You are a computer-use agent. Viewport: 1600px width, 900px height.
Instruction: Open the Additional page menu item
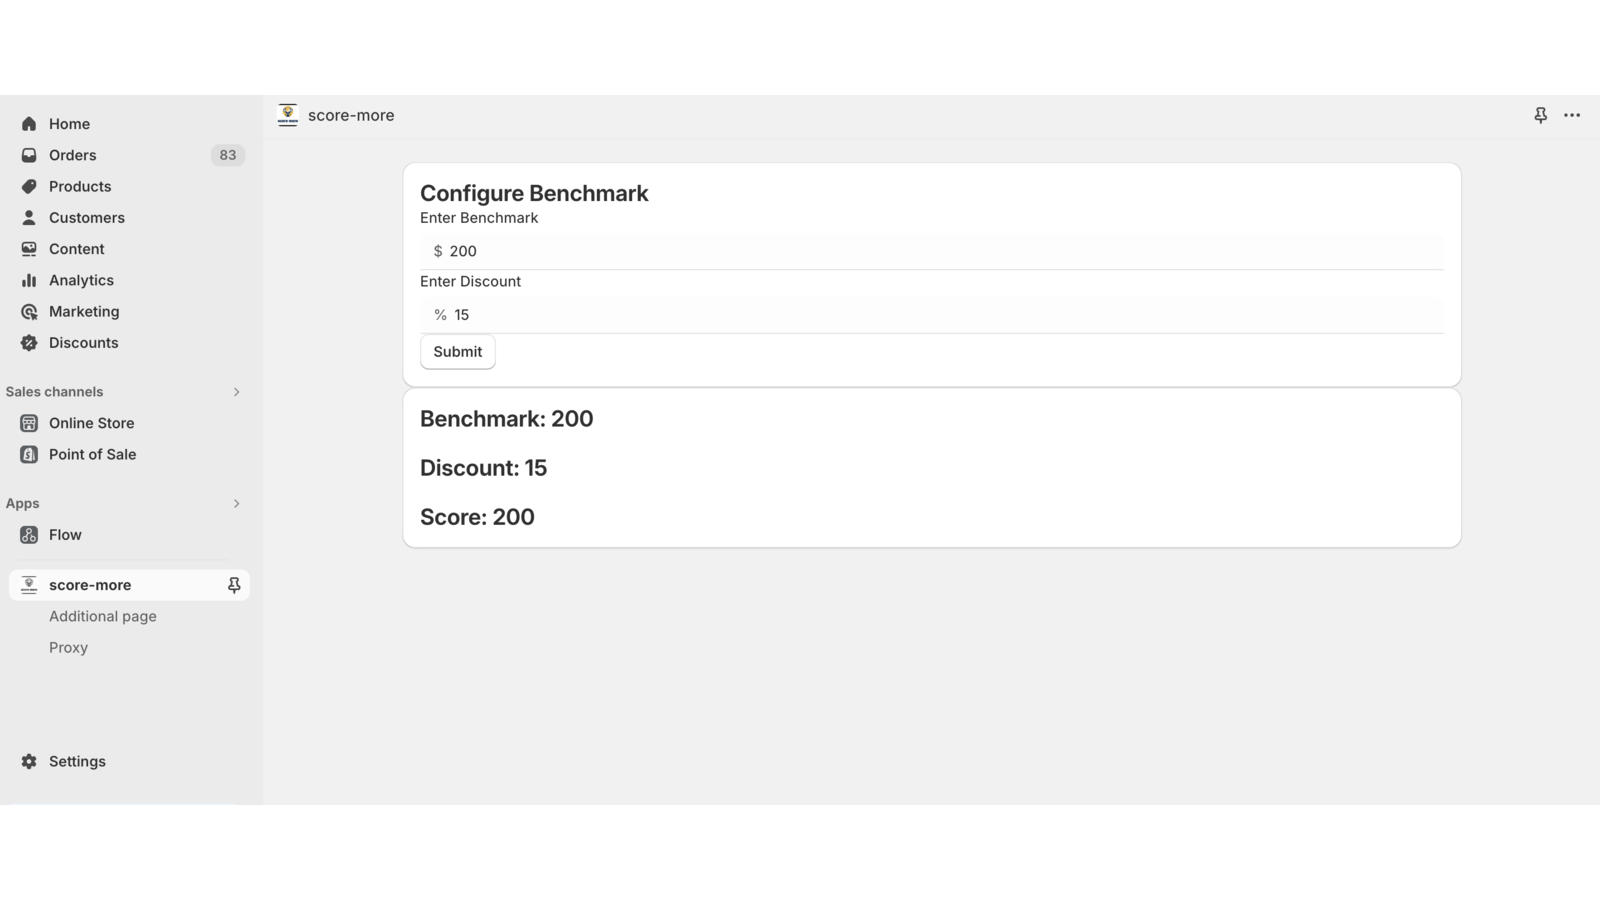coord(103,616)
